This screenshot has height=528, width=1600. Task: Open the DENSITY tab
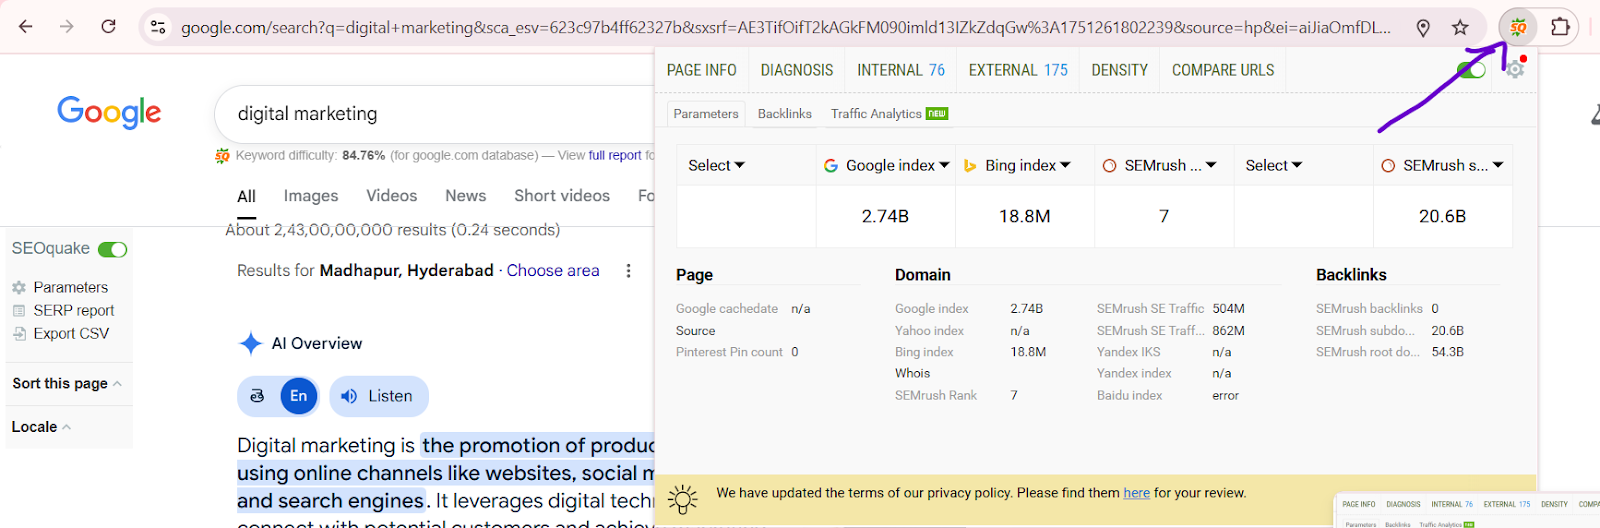[x=1120, y=70]
